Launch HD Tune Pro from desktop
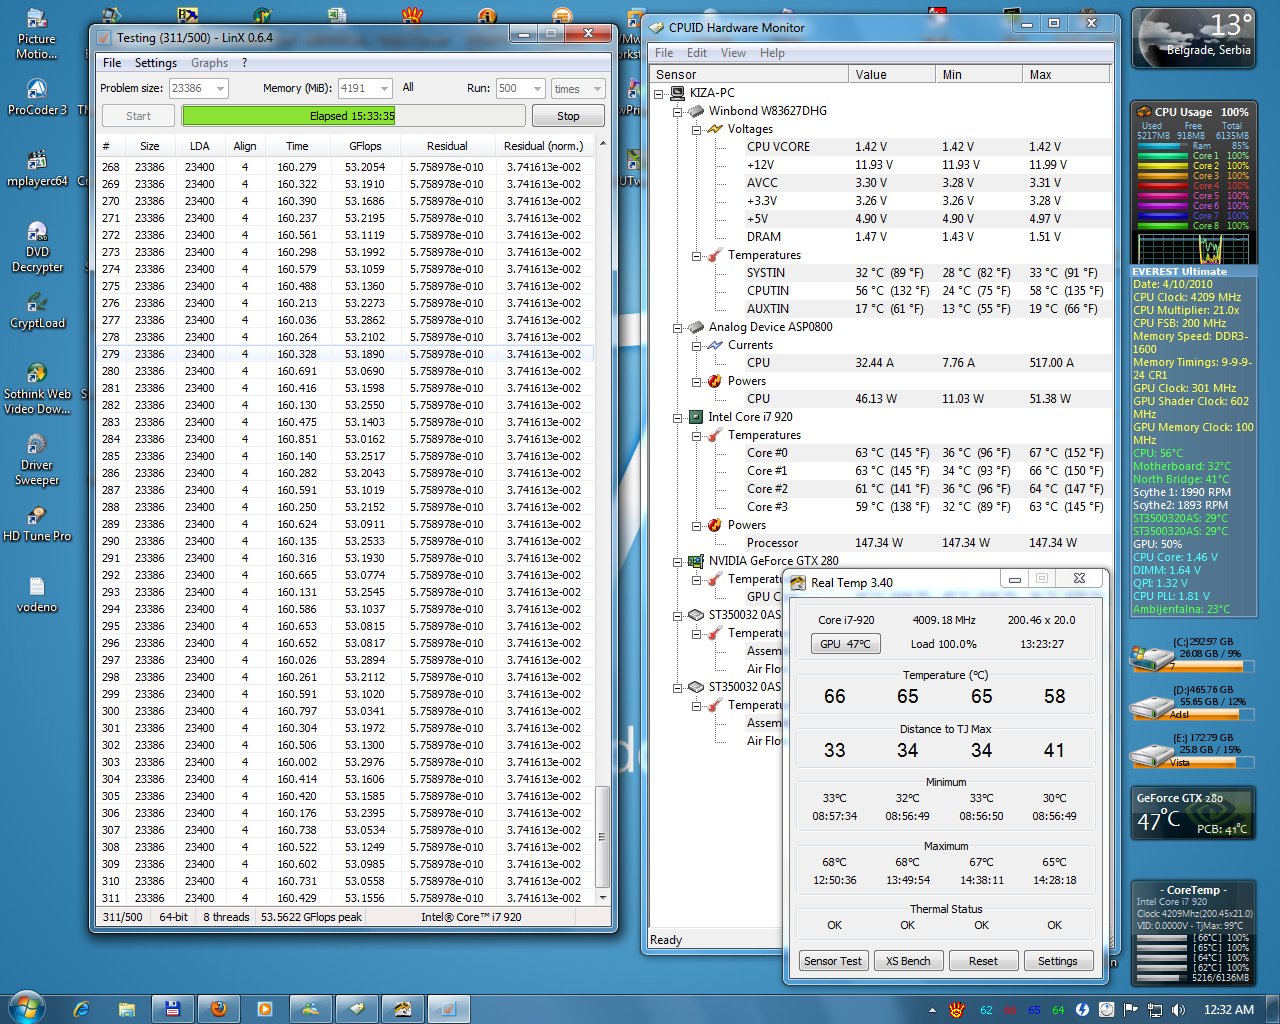The image size is (1280, 1024). pyautogui.click(x=37, y=524)
